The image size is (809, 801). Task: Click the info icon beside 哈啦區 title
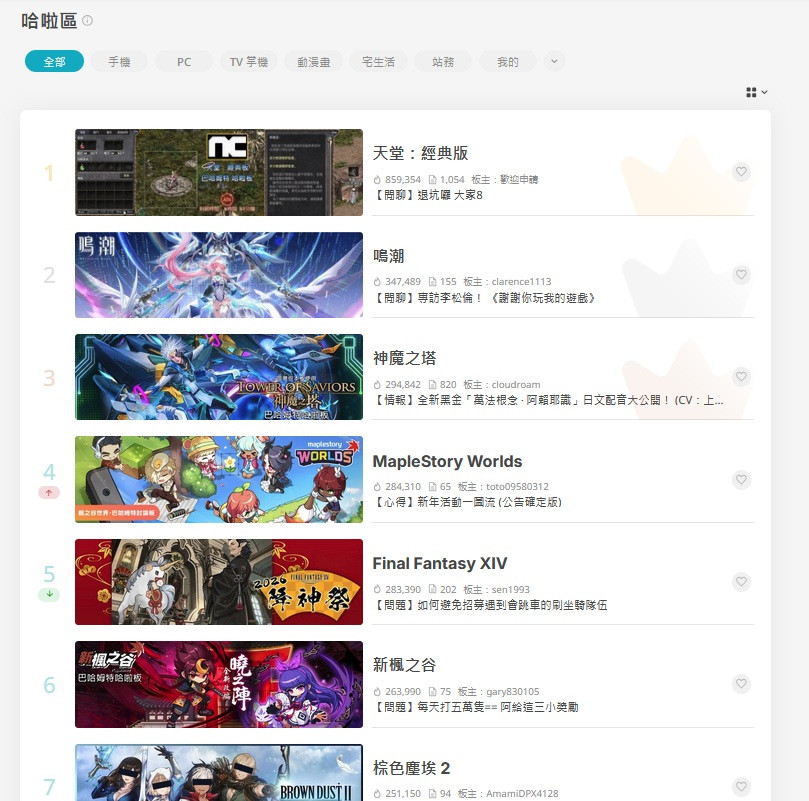click(x=88, y=21)
